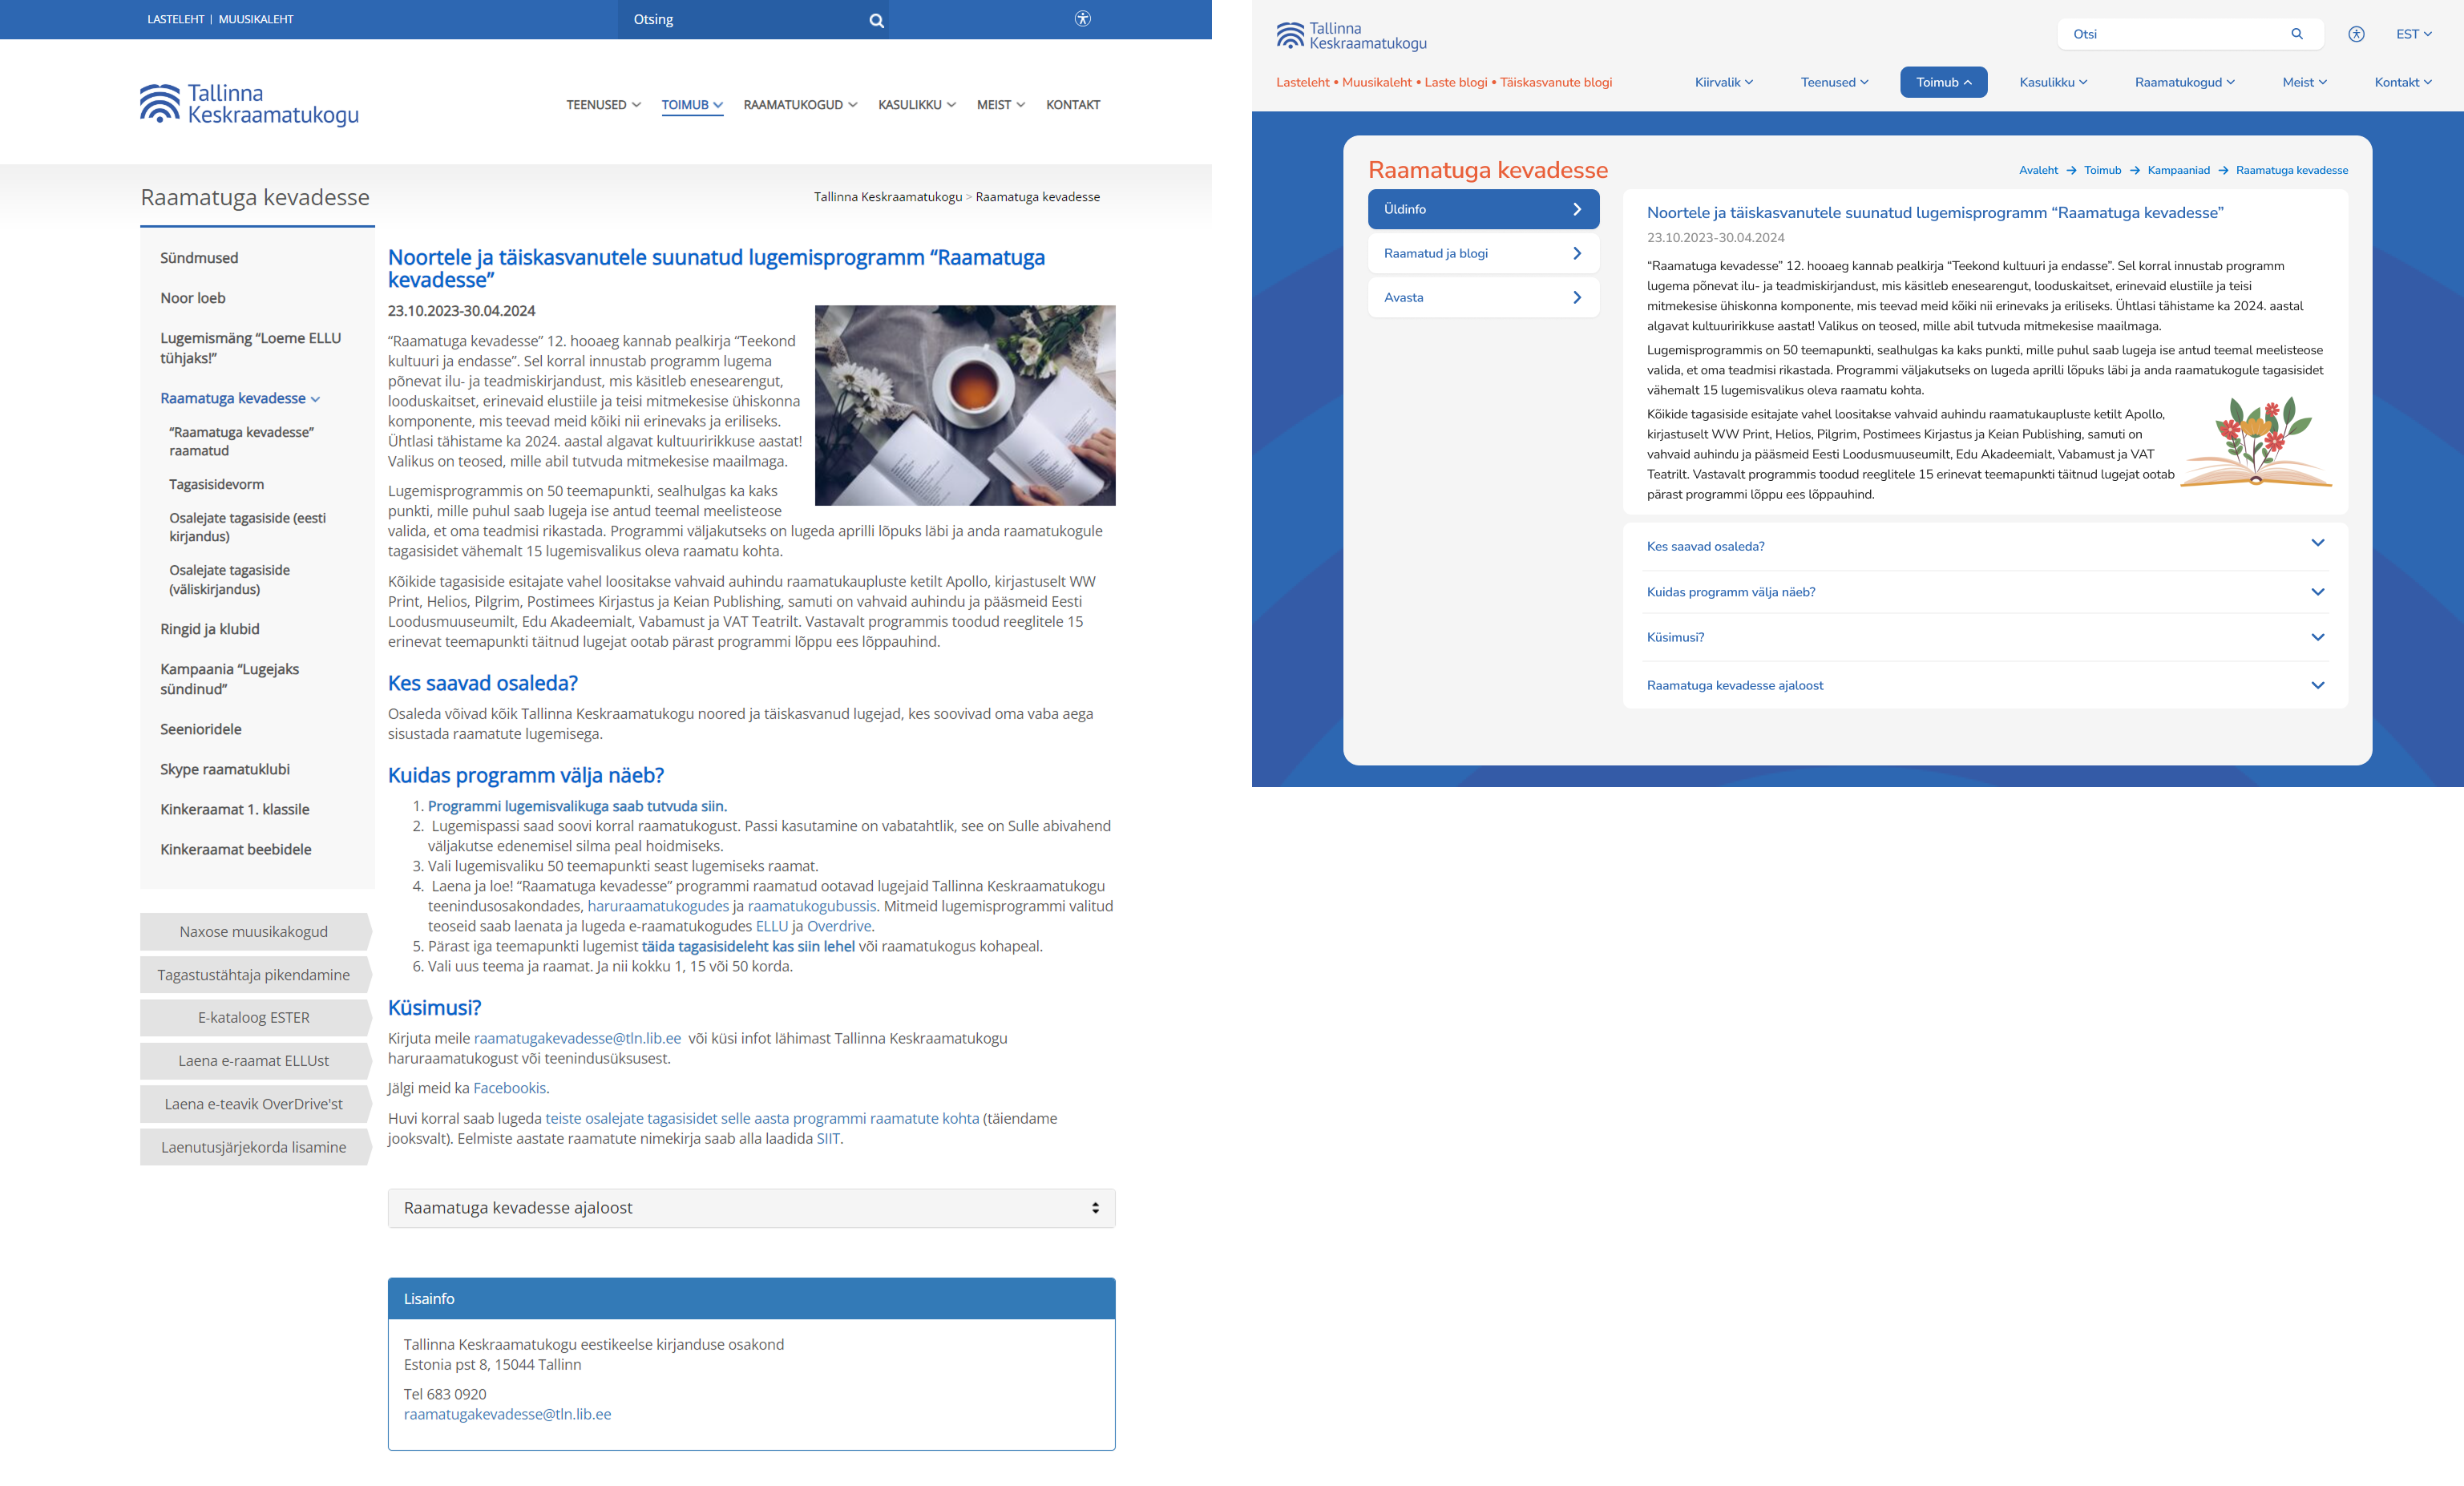Expand the Küsimusi? accordion chevron

click(x=2317, y=637)
